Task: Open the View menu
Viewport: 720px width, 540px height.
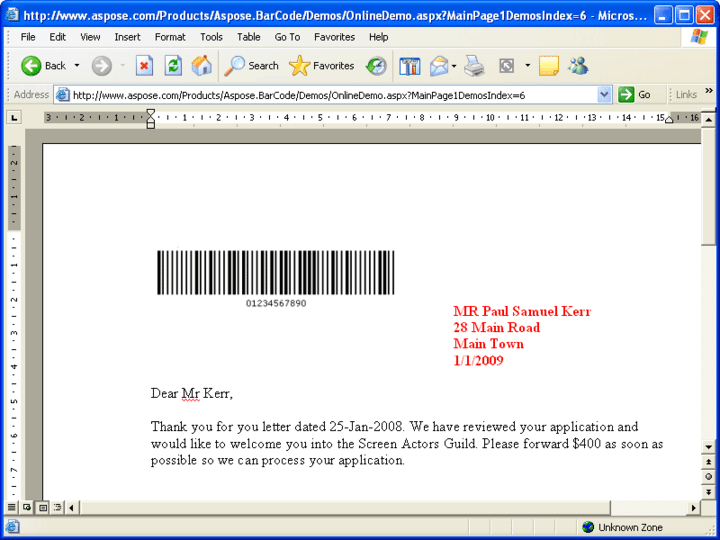Action: point(90,37)
